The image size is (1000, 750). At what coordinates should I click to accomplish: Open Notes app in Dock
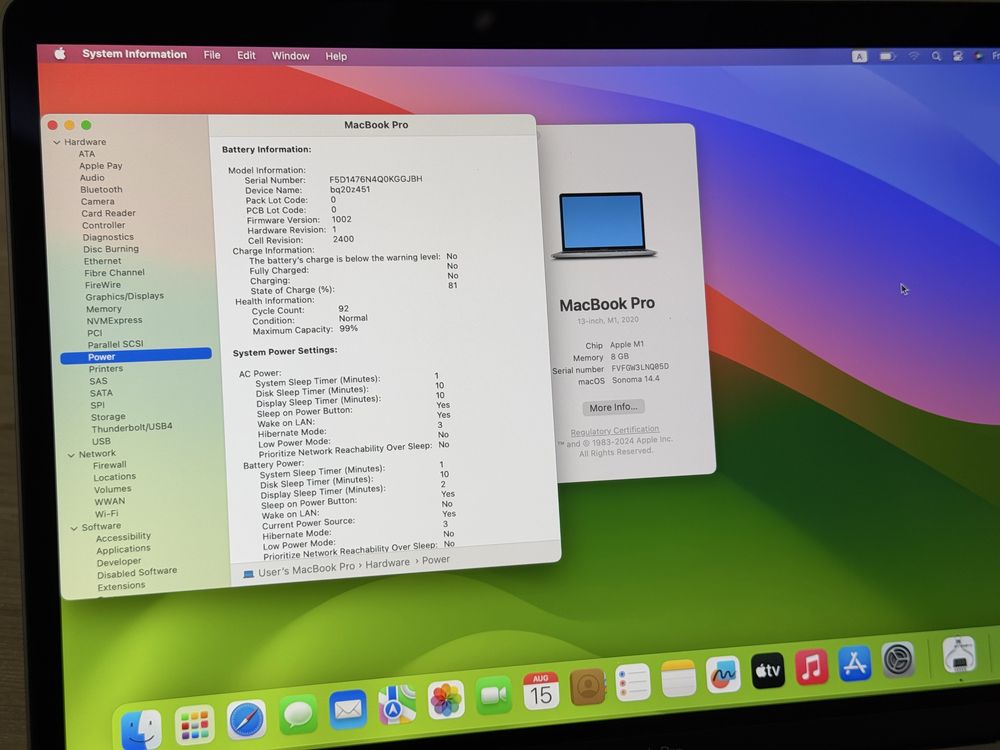click(x=678, y=678)
